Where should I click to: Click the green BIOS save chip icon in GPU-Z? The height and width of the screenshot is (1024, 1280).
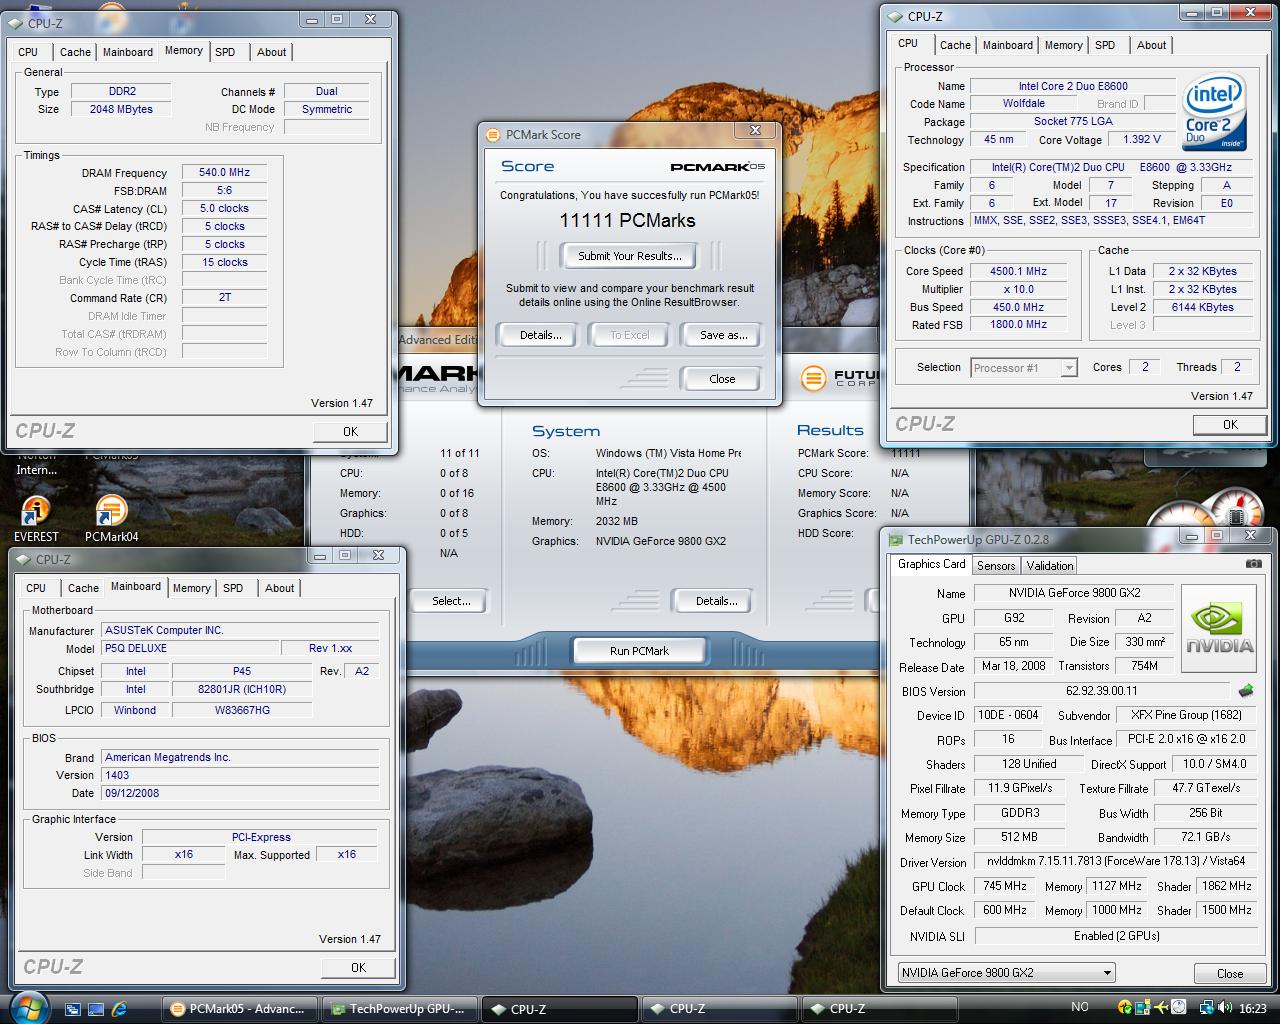tap(1245, 690)
